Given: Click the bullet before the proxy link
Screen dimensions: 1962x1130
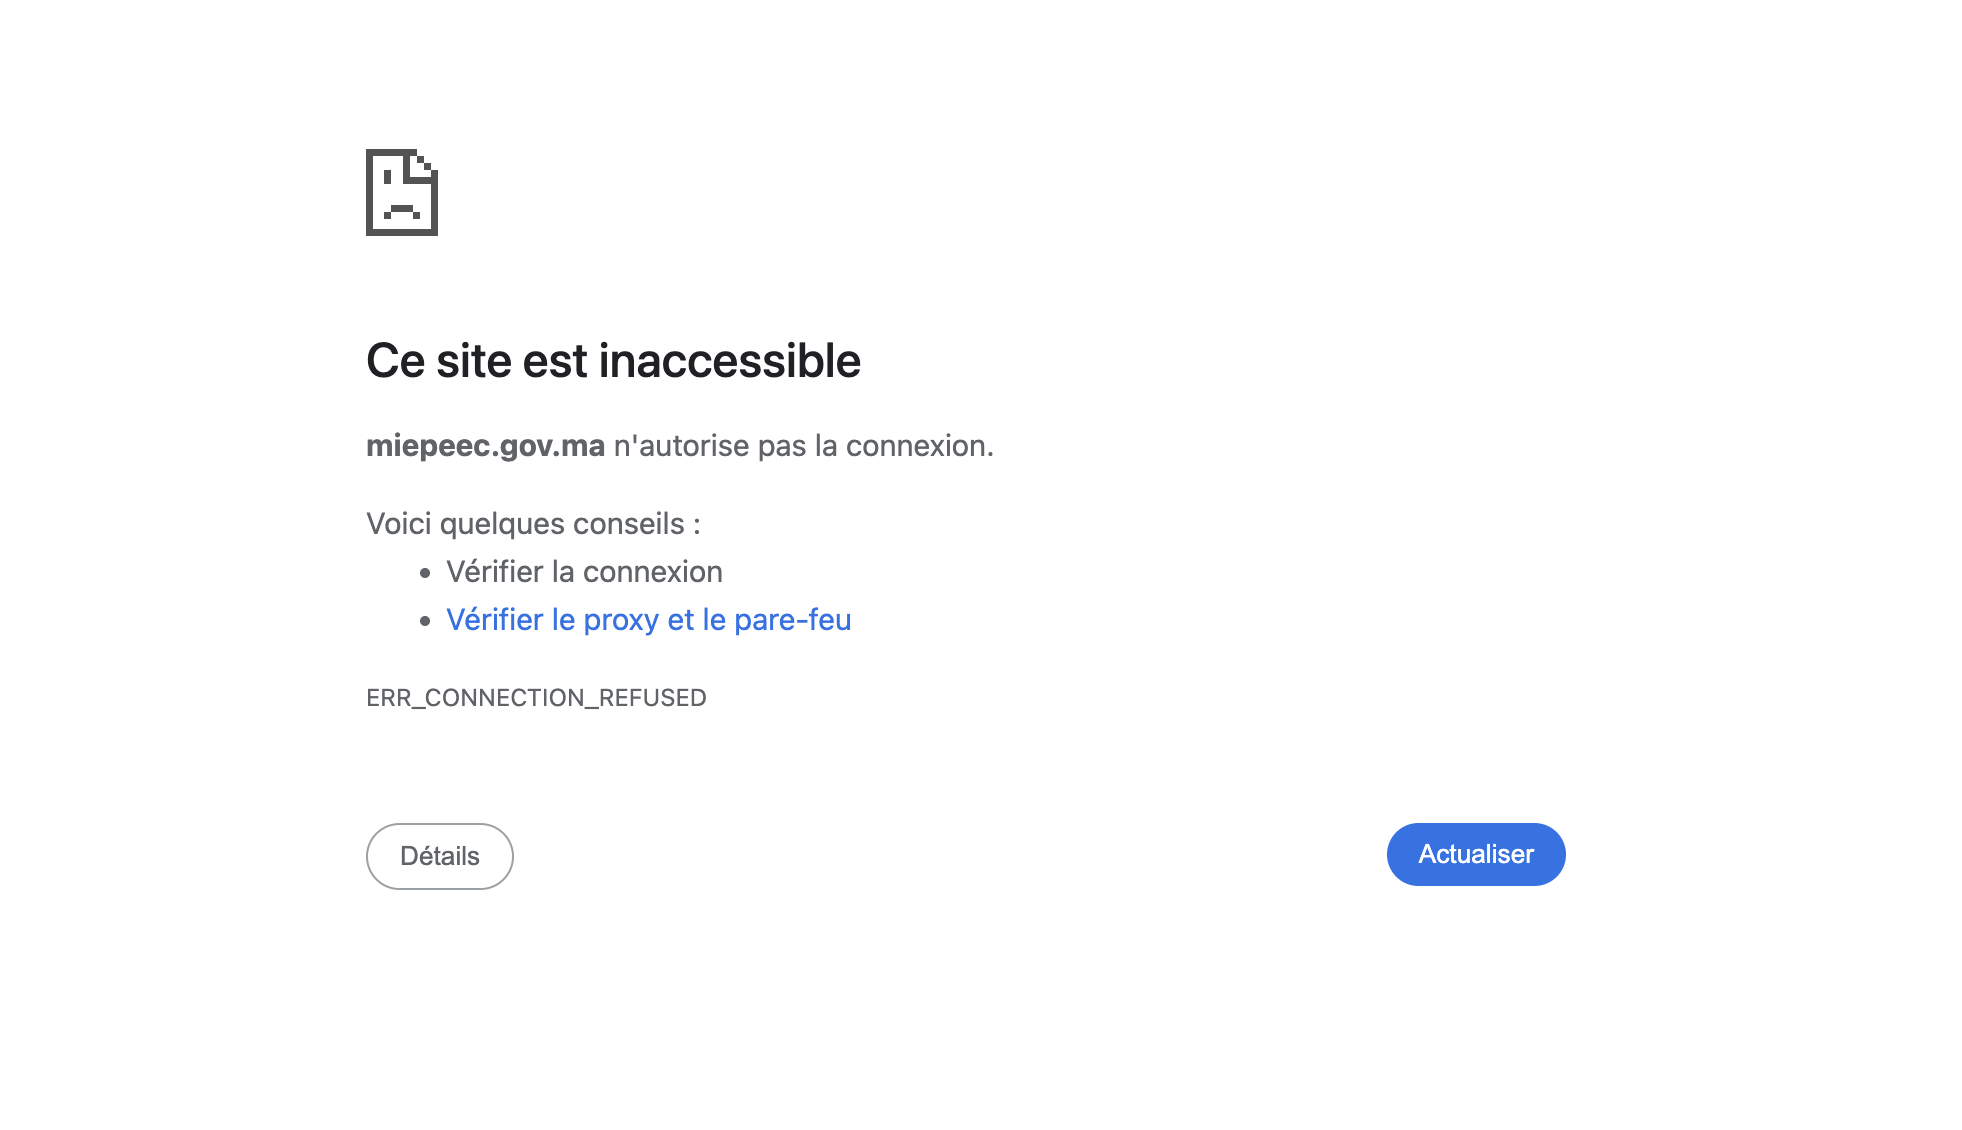Looking at the screenshot, I should [425, 621].
